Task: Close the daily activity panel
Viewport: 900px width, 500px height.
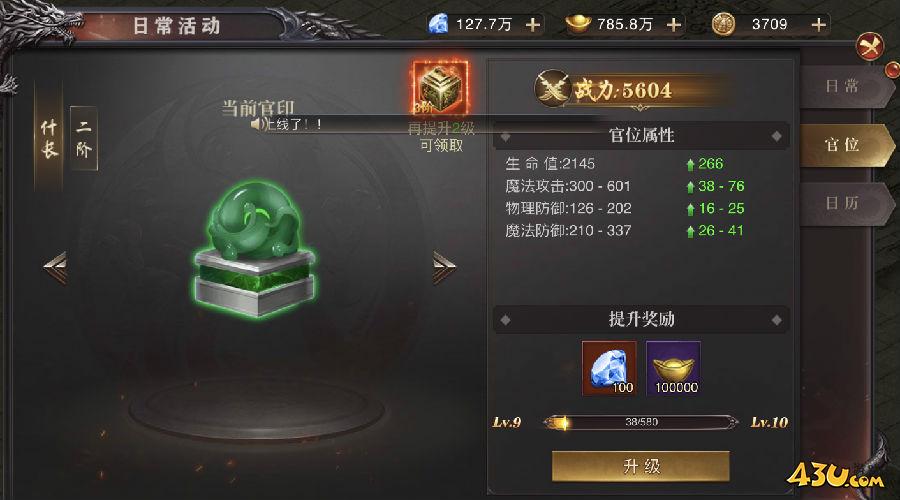Action: (870, 46)
